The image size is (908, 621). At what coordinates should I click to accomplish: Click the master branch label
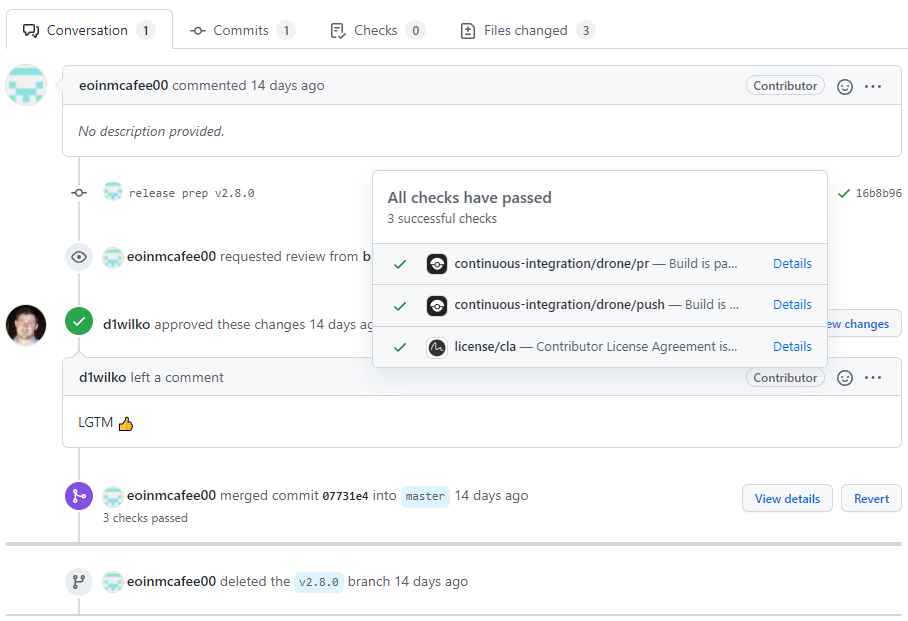click(425, 496)
